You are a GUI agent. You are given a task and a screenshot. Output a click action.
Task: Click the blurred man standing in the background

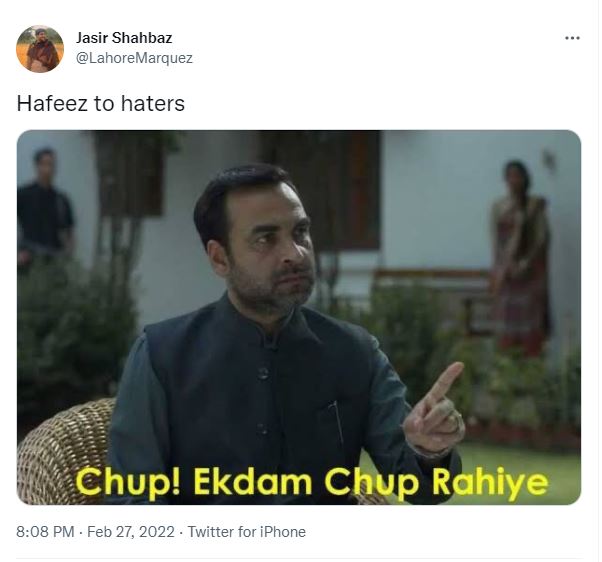(44, 207)
